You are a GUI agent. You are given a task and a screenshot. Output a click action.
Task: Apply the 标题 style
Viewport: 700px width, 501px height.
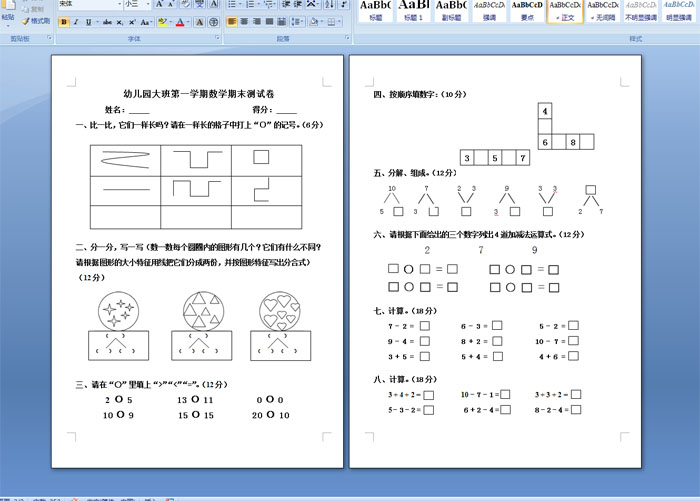[x=375, y=11]
